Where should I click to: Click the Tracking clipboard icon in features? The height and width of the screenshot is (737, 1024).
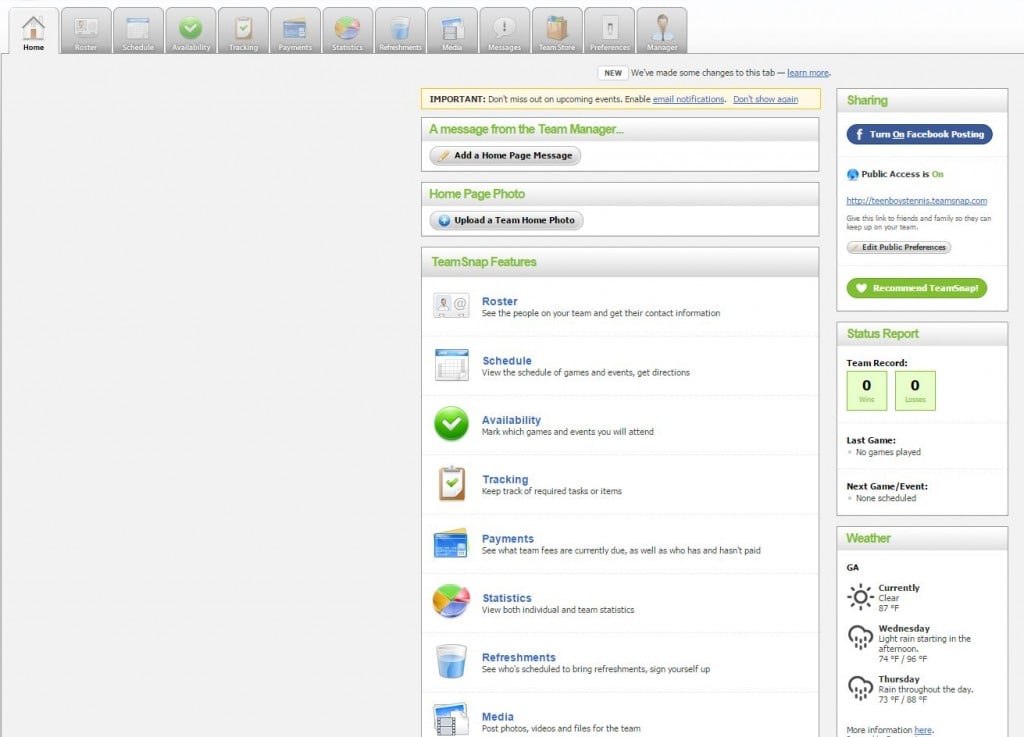[x=452, y=484]
